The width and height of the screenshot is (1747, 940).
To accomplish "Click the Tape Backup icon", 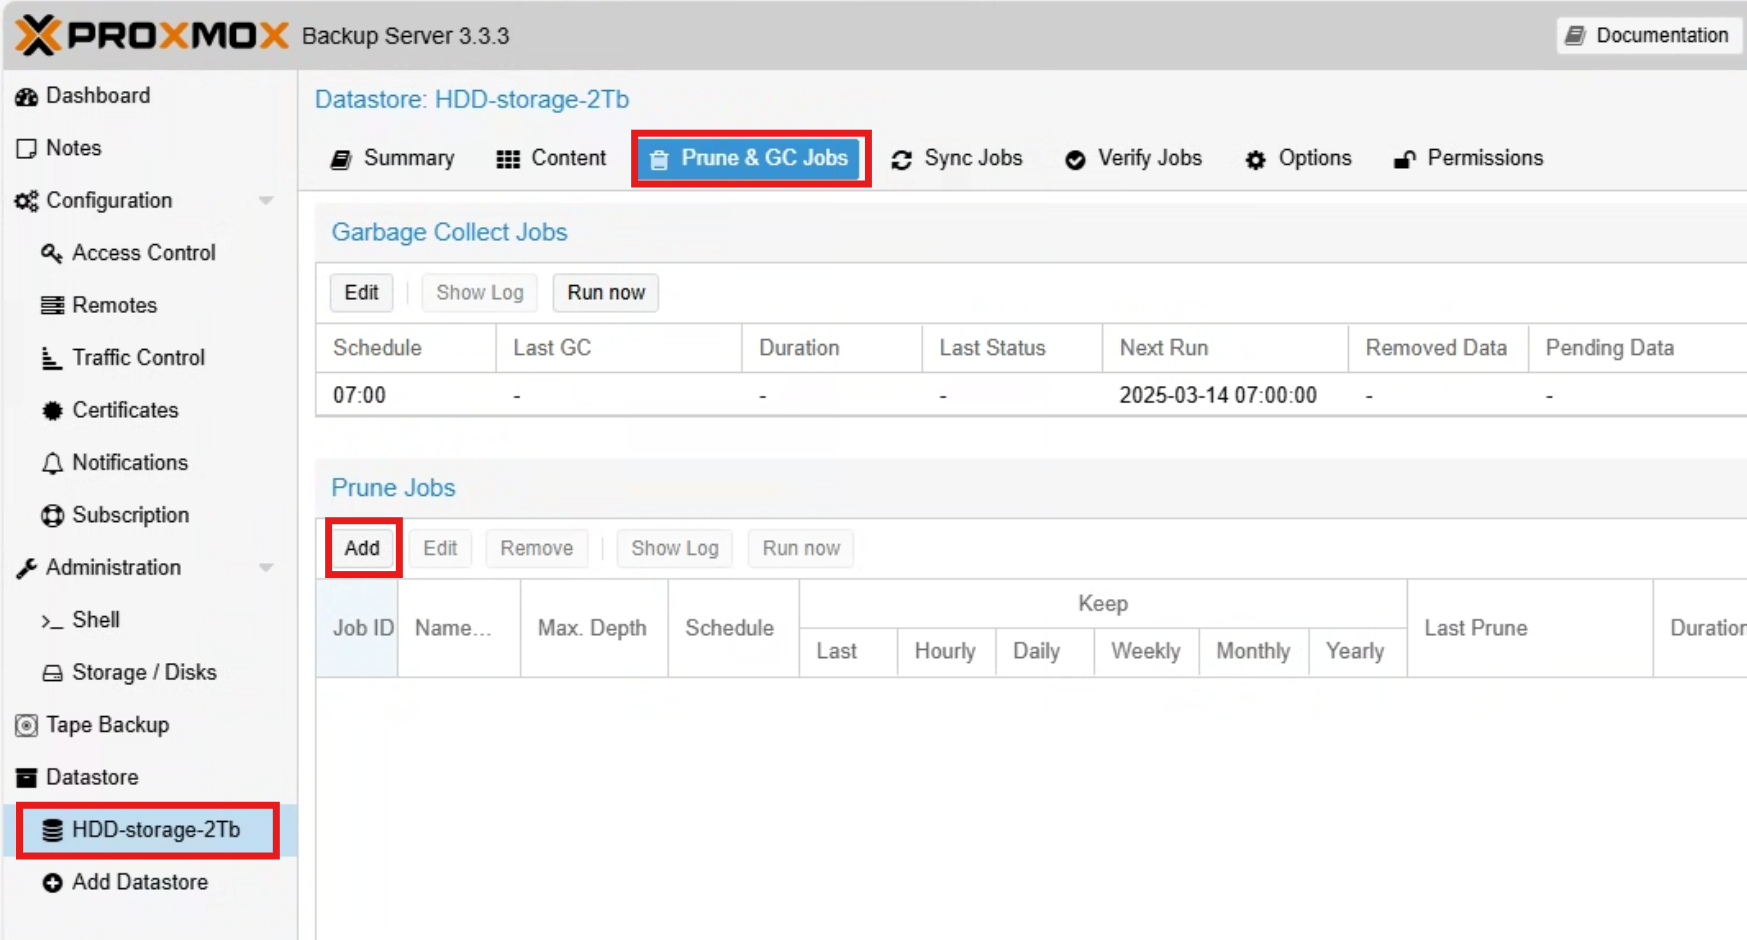I will tap(27, 725).
